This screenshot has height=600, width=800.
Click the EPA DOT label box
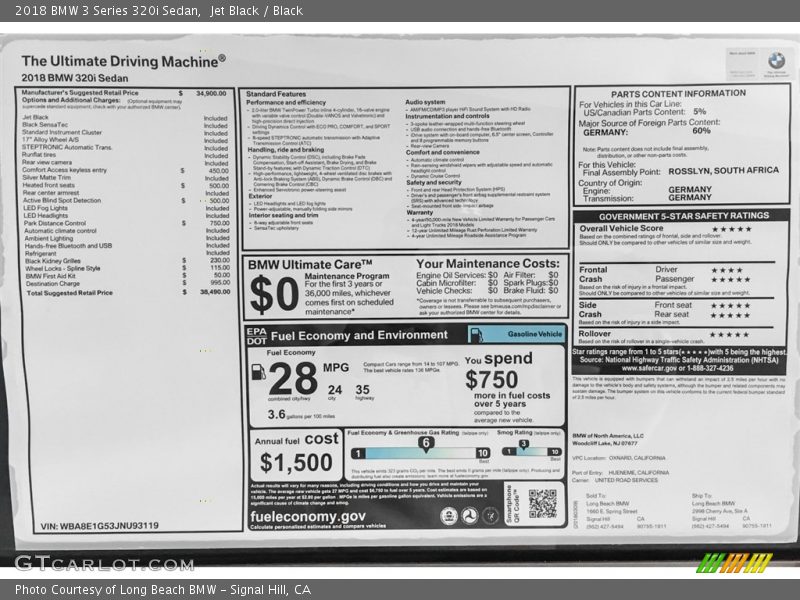pos(257,336)
